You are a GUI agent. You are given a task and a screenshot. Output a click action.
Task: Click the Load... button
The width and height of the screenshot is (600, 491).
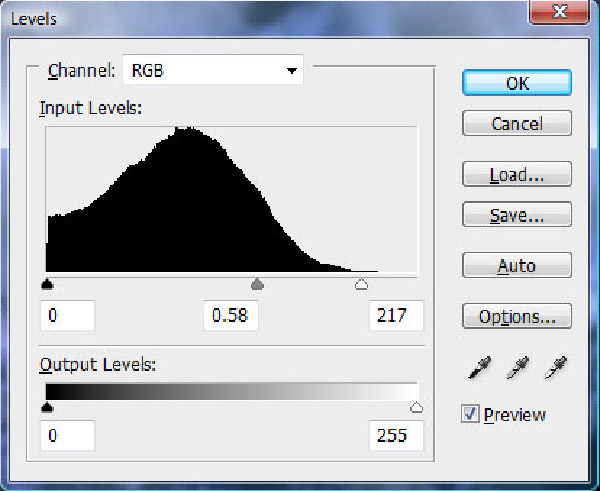(x=517, y=174)
